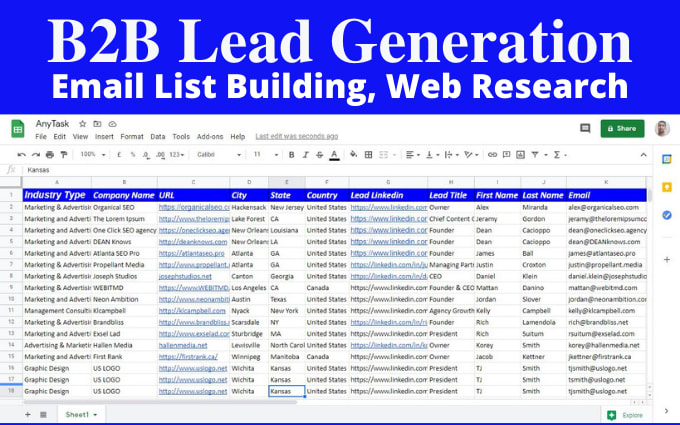The width and height of the screenshot is (680, 425).
Task: Open Google Calendar in side panel
Action: (x=667, y=160)
